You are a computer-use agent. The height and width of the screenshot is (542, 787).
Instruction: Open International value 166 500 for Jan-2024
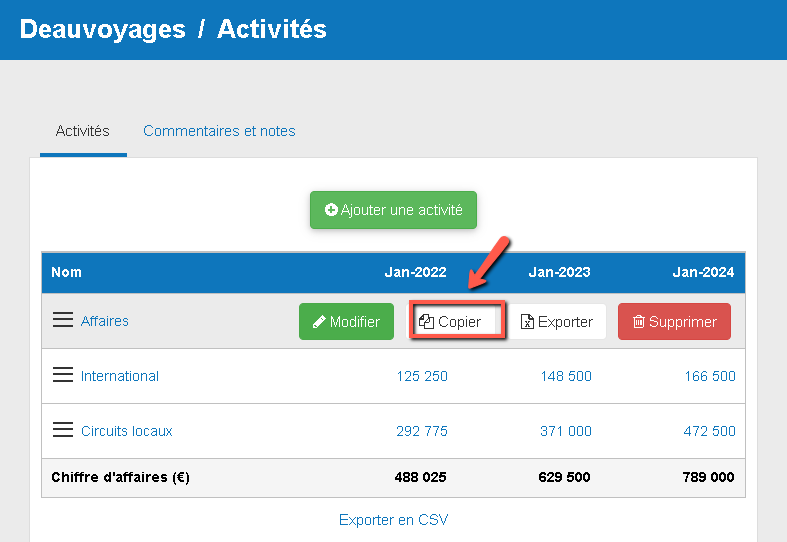710,376
